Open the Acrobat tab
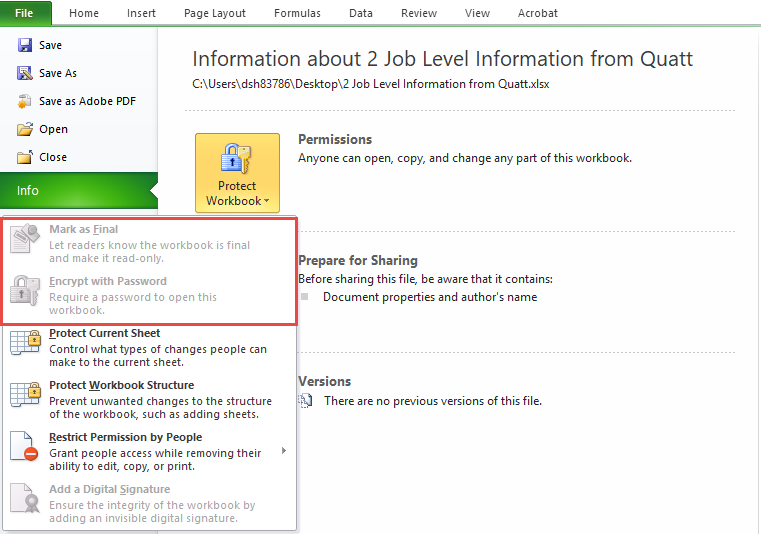This screenshot has width=761, height=534. [538, 13]
